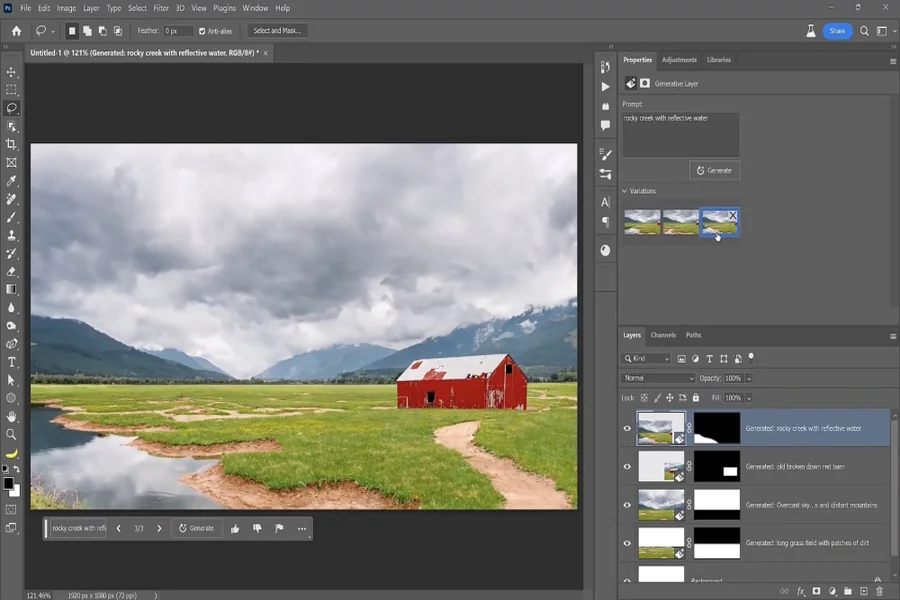Open the search icon in top bar

click(864, 31)
